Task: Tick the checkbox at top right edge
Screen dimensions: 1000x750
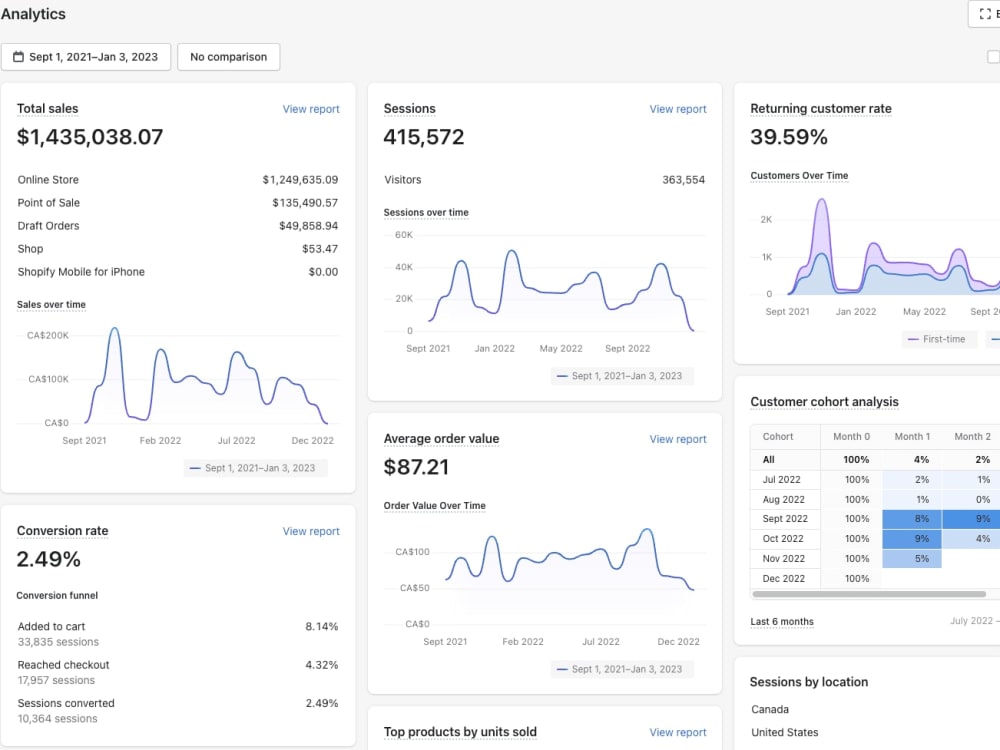Action: click(993, 57)
